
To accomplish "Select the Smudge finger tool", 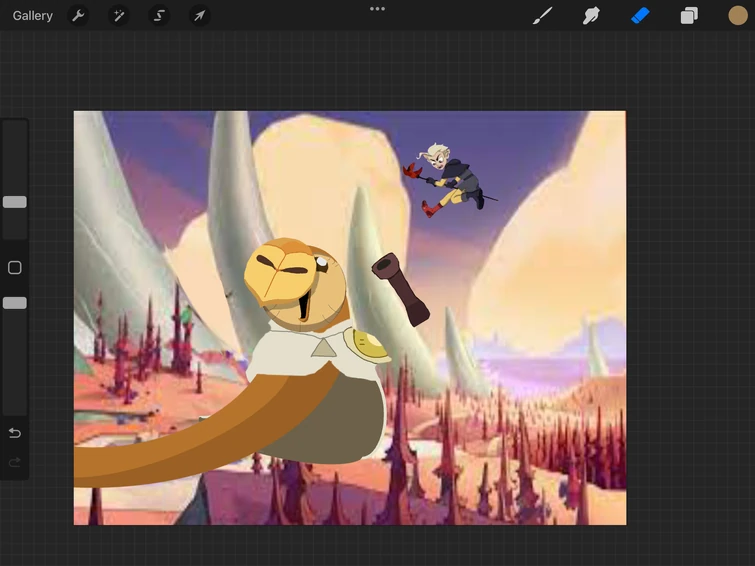I will pyautogui.click(x=591, y=16).
